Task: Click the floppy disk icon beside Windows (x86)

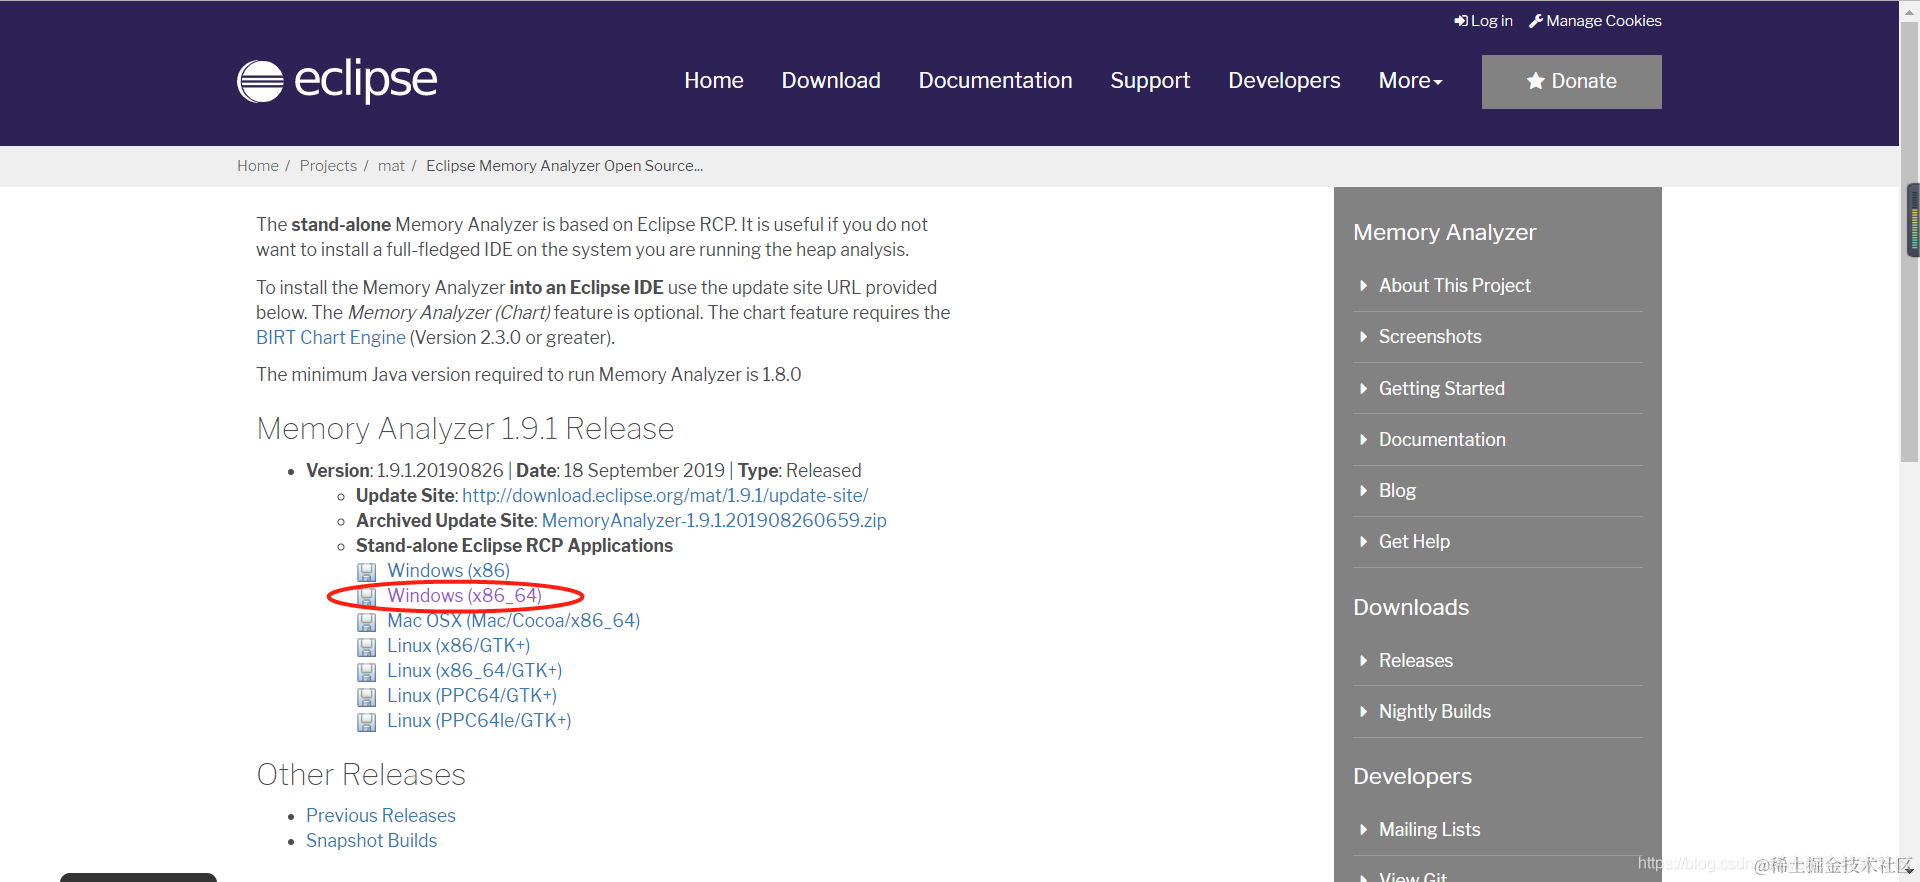Action: (367, 572)
